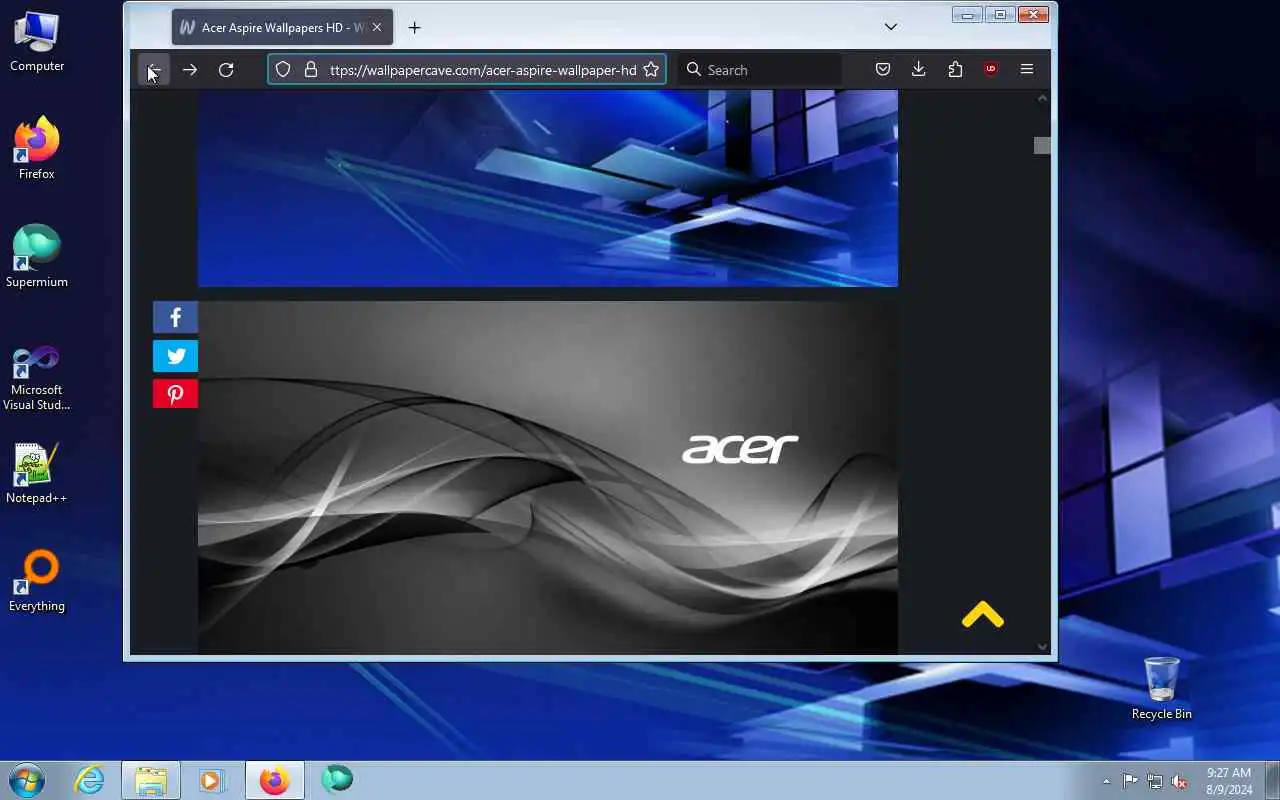Image resolution: width=1280 pixels, height=800 pixels.
Task: Click the Supermium taskbar icon
Action: (337, 779)
